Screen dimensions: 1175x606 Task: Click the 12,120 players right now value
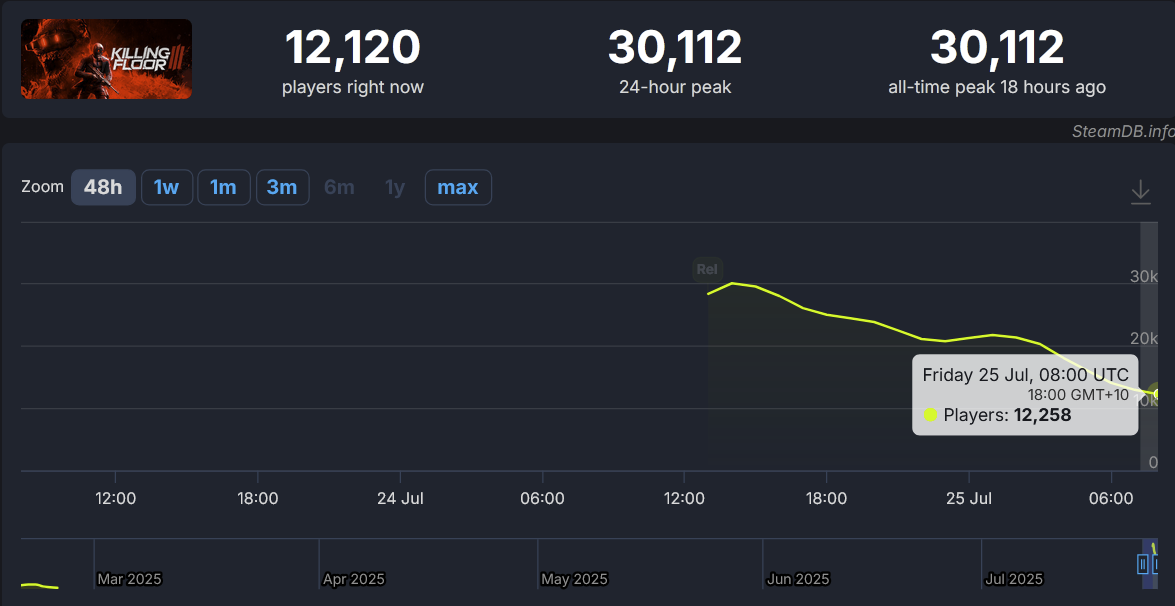352,47
